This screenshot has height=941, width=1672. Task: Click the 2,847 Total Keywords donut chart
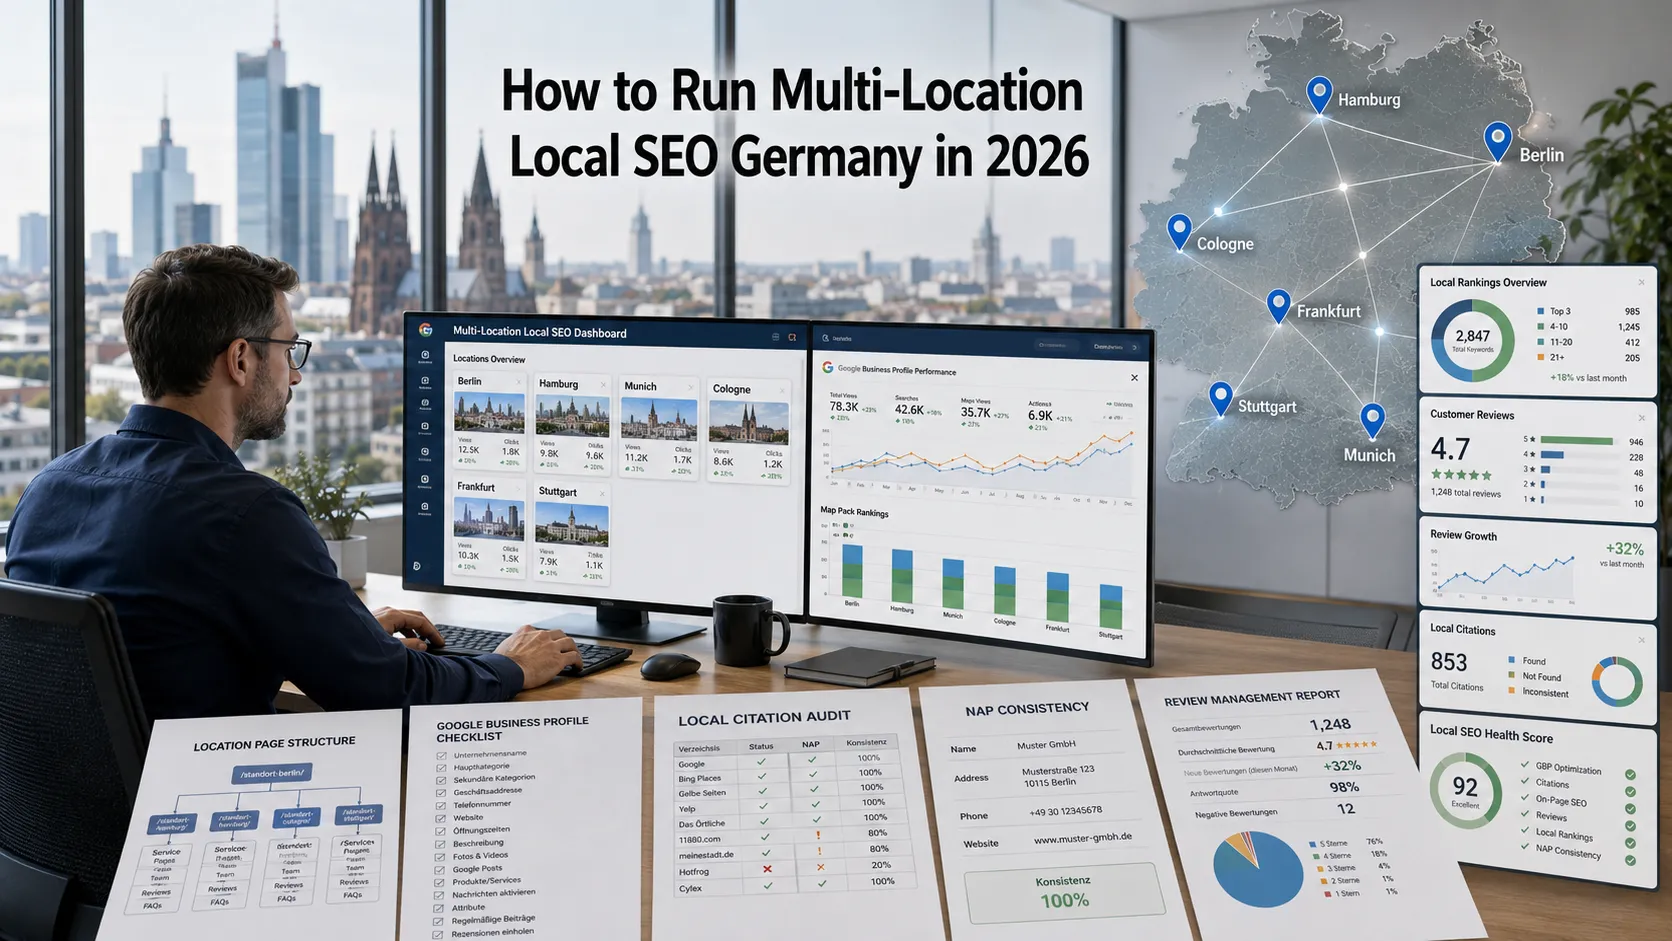1472,341
